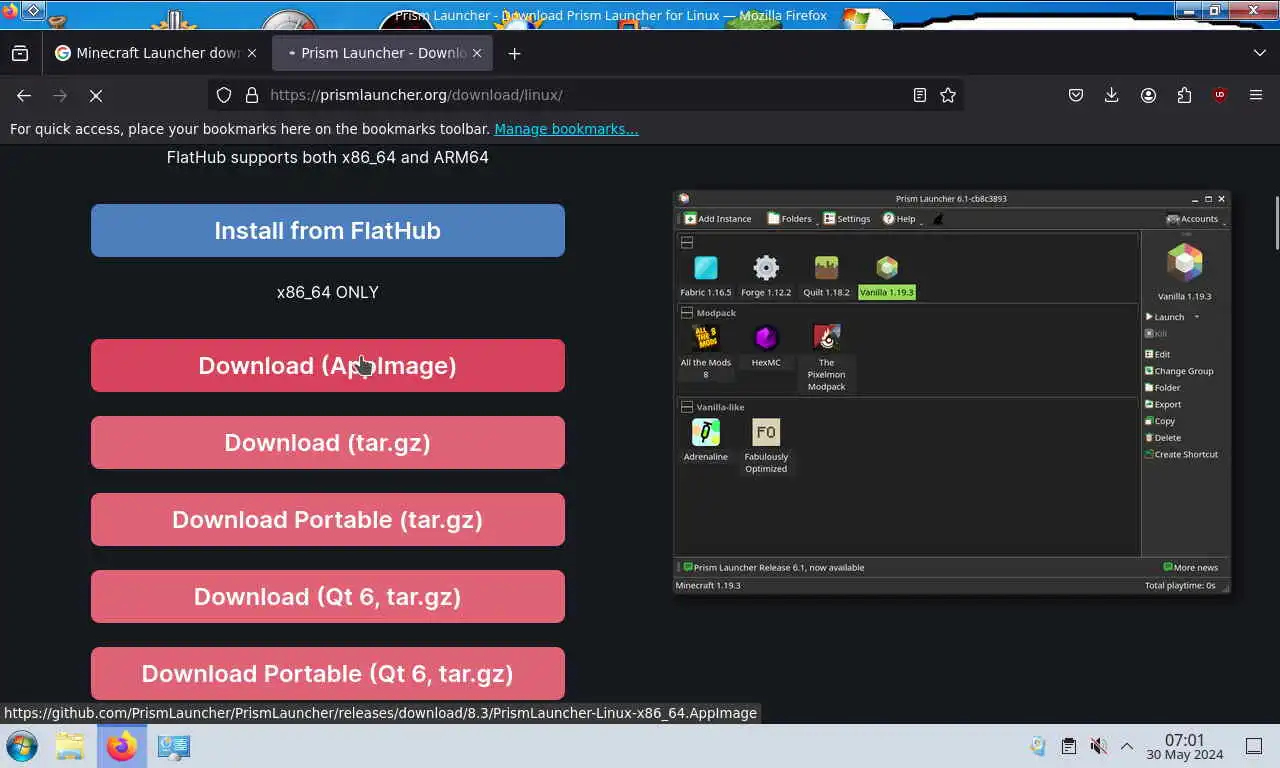Open the Firefox downloads panel

(x=1111, y=95)
